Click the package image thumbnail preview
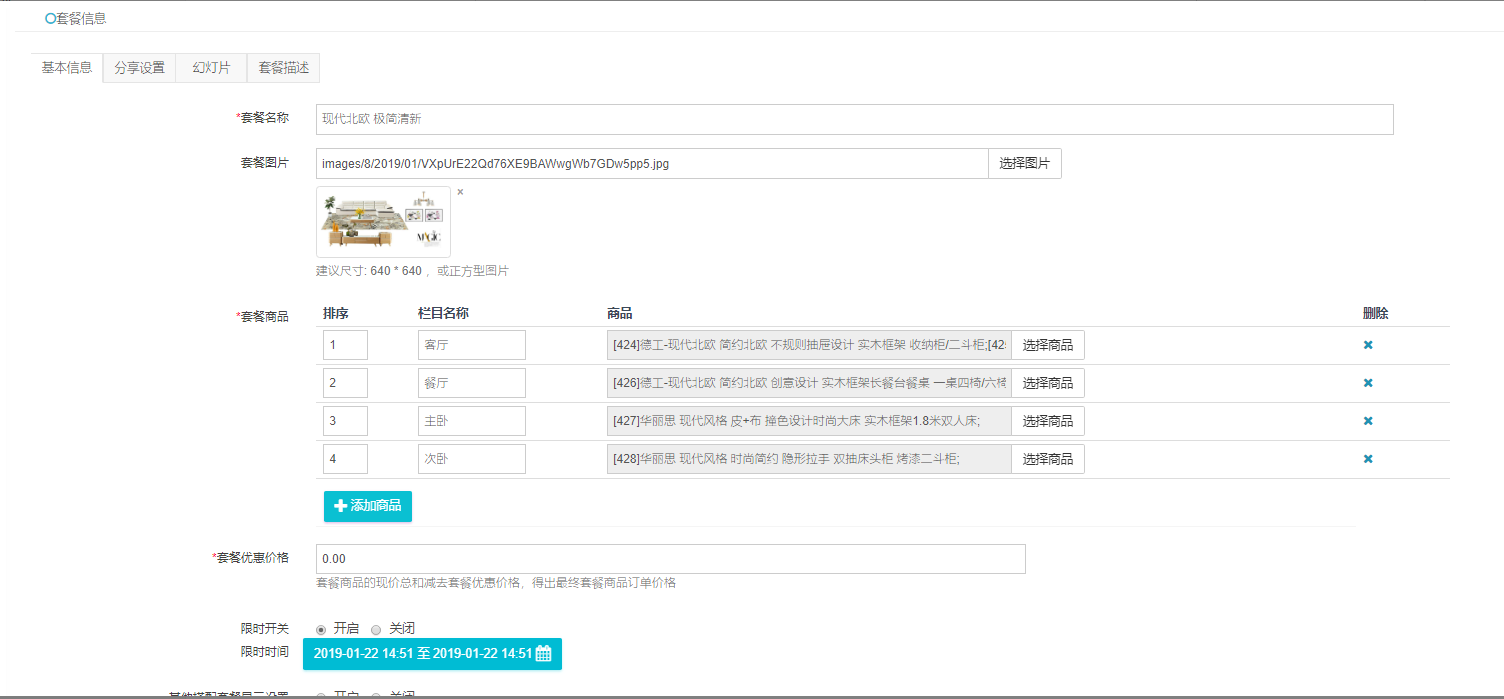The image size is (1504, 699). pos(383,222)
